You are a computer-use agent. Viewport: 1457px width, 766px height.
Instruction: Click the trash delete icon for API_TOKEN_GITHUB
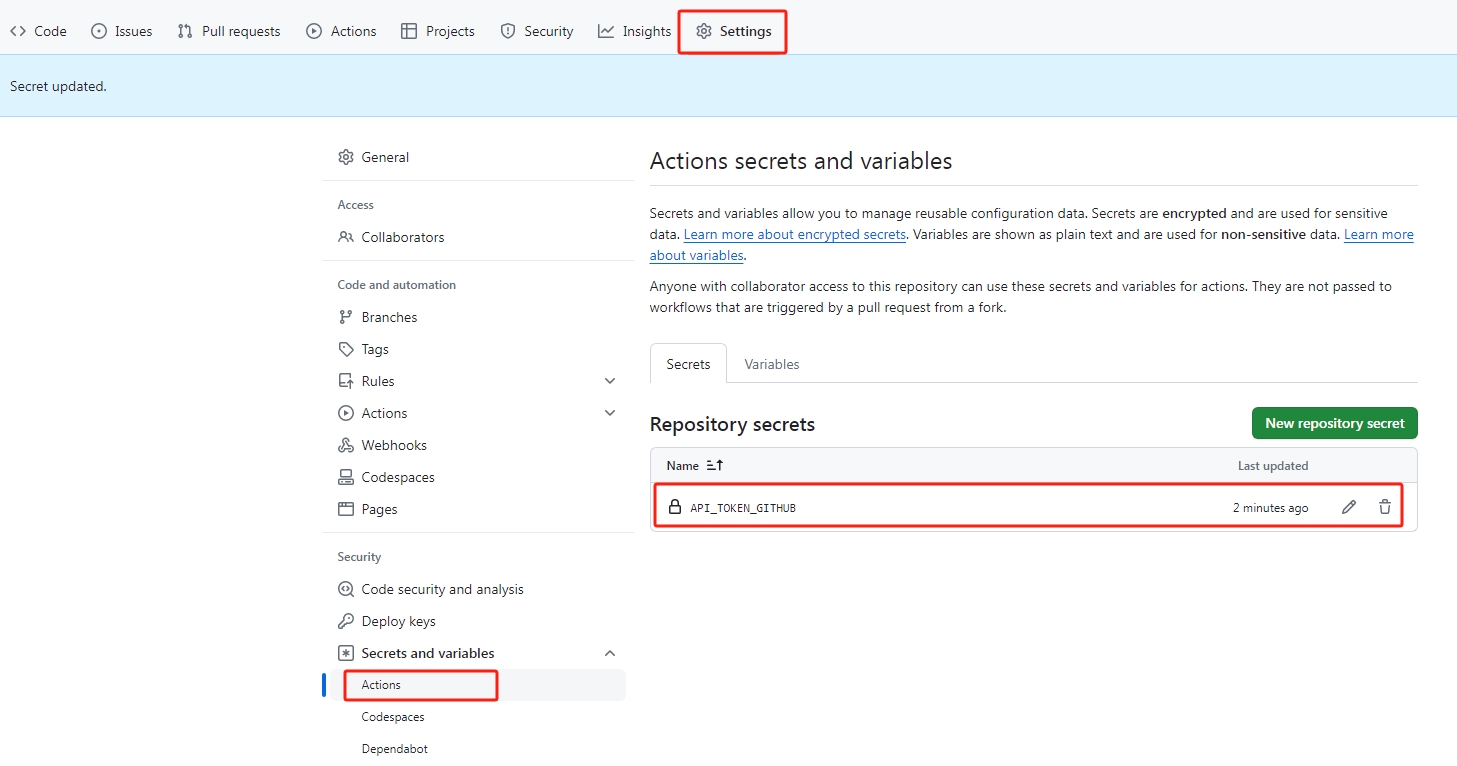click(1384, 507)
